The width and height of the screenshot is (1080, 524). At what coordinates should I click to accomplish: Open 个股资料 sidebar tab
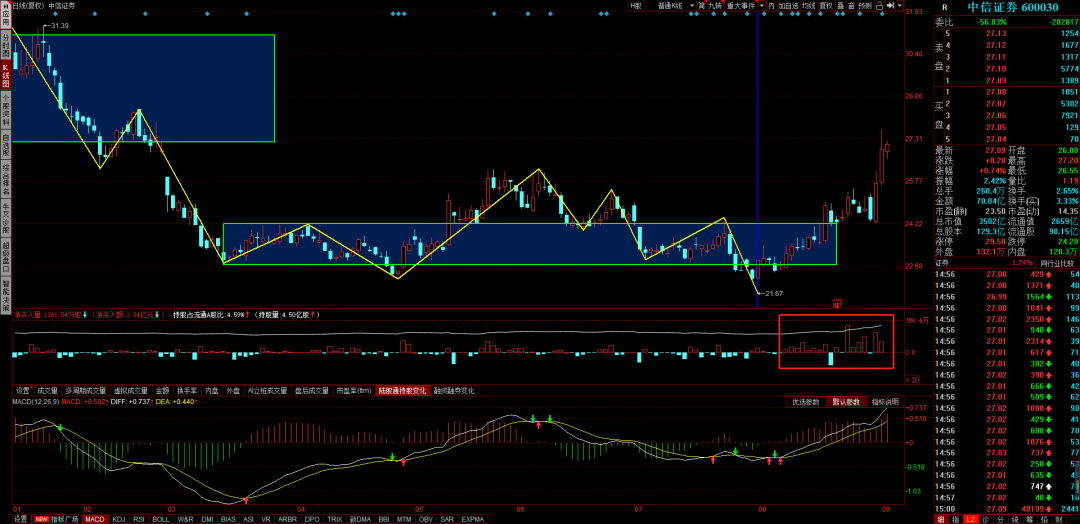coord(5,110)
